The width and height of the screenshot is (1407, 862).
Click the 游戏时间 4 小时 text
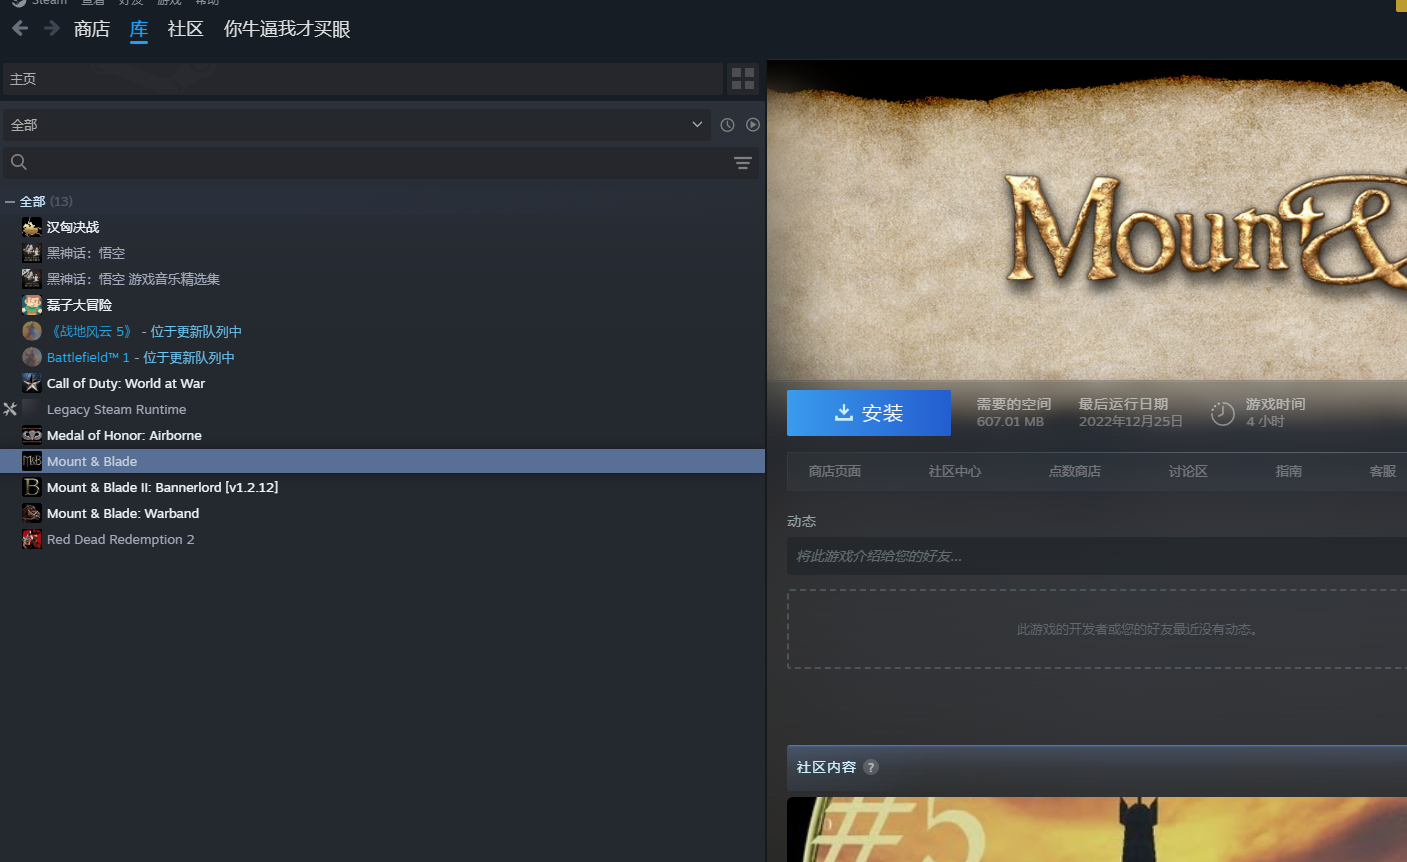[1275, 412]
